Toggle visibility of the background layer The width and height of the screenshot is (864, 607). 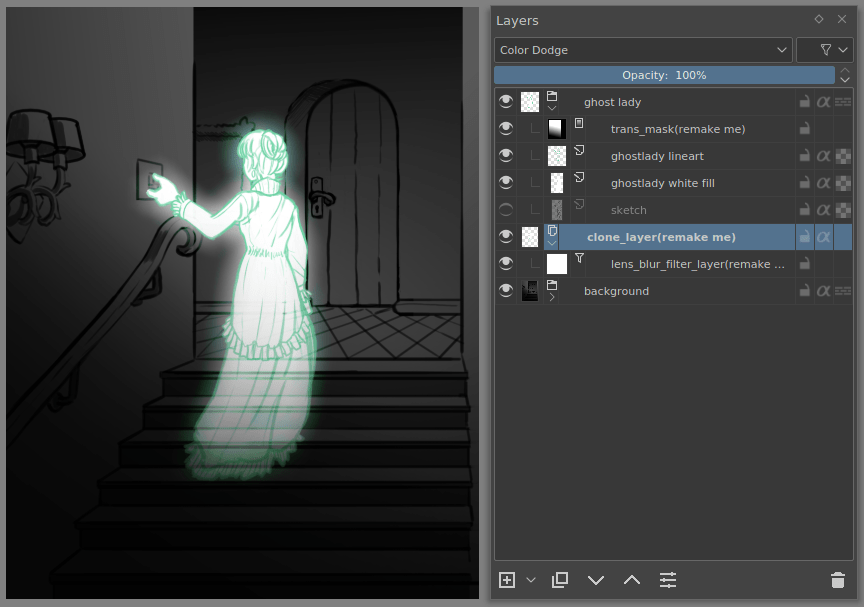(506, 290)
